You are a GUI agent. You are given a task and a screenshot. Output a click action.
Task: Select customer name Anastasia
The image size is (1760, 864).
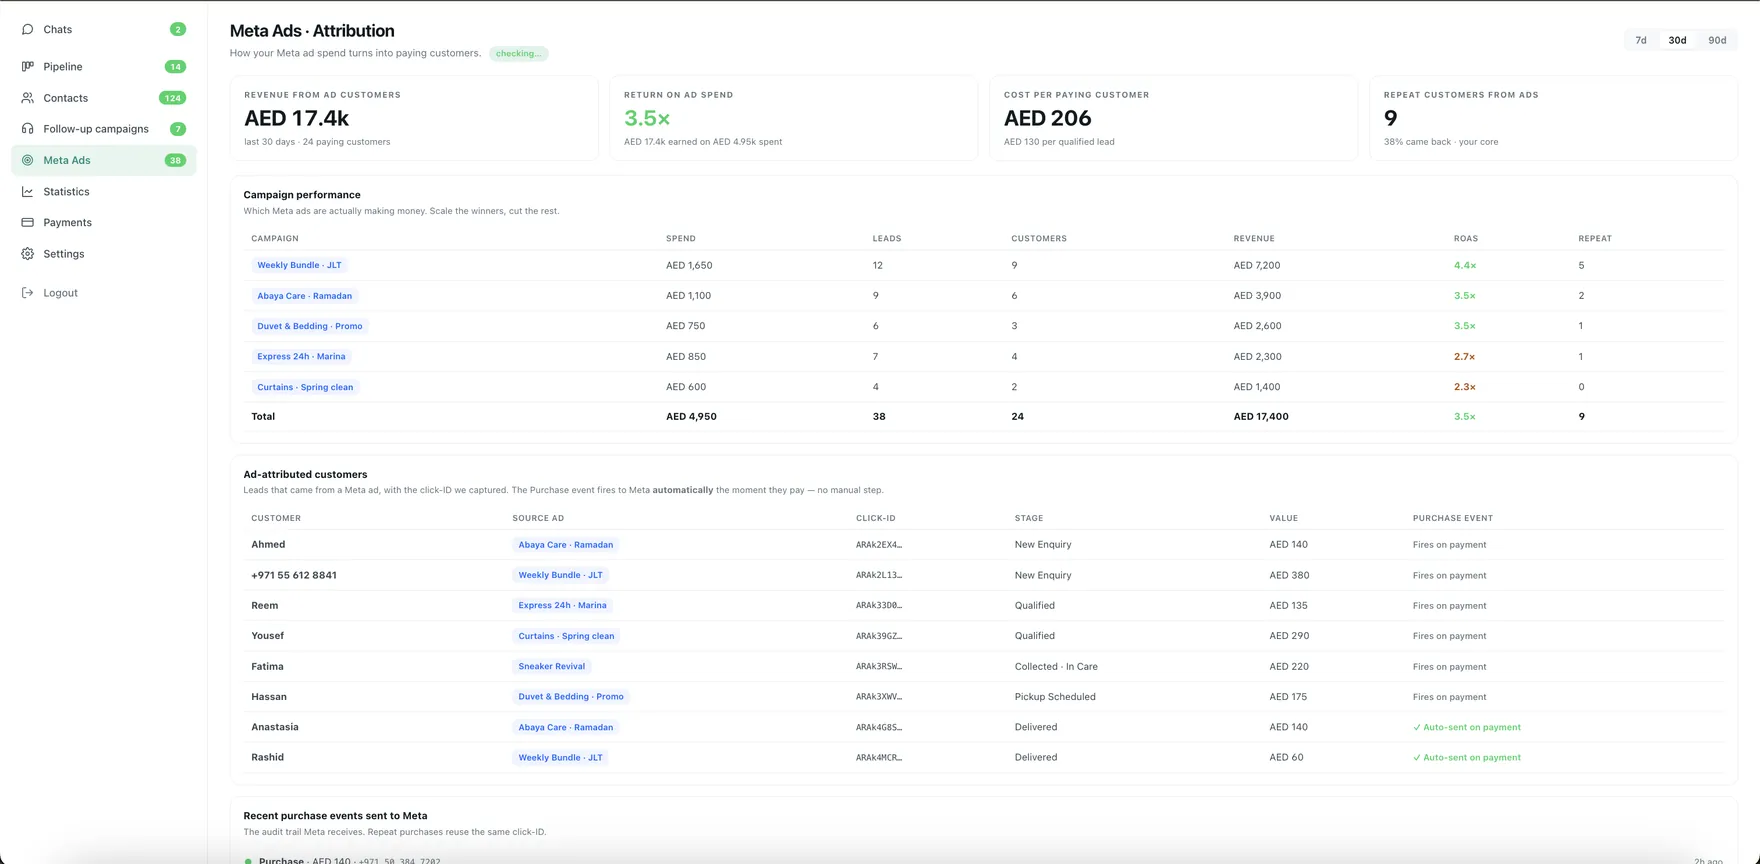pos(275,727)
